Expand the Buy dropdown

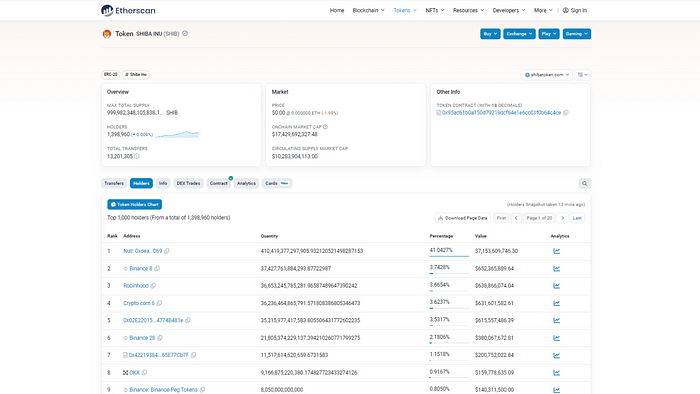[x=490, y=34]
